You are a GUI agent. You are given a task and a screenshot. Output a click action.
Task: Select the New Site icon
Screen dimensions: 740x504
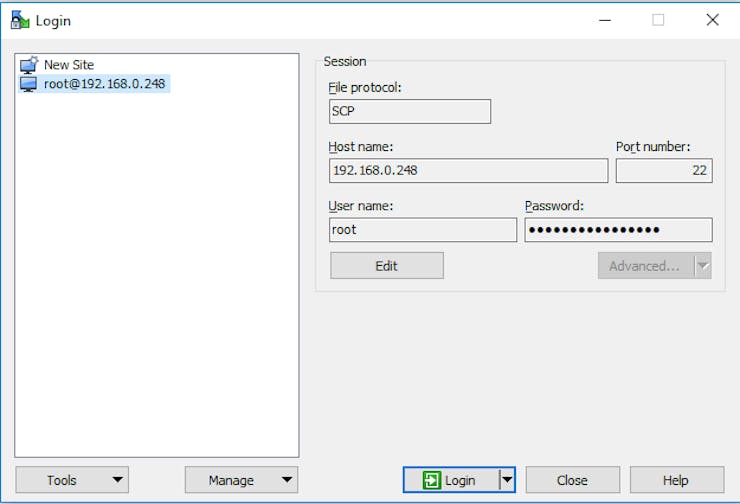[x=29, y=65]
